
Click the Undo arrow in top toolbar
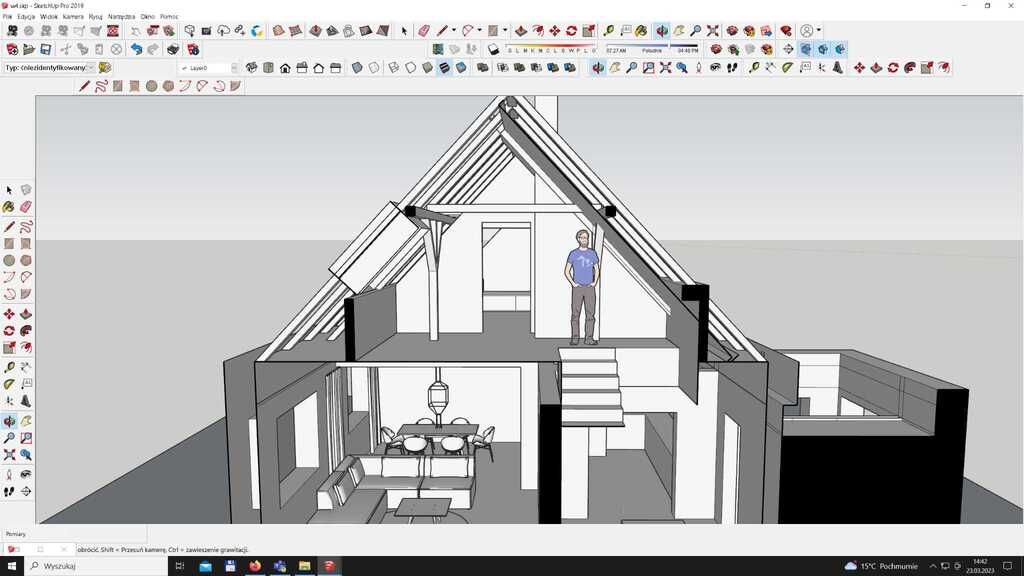[136, 49]
